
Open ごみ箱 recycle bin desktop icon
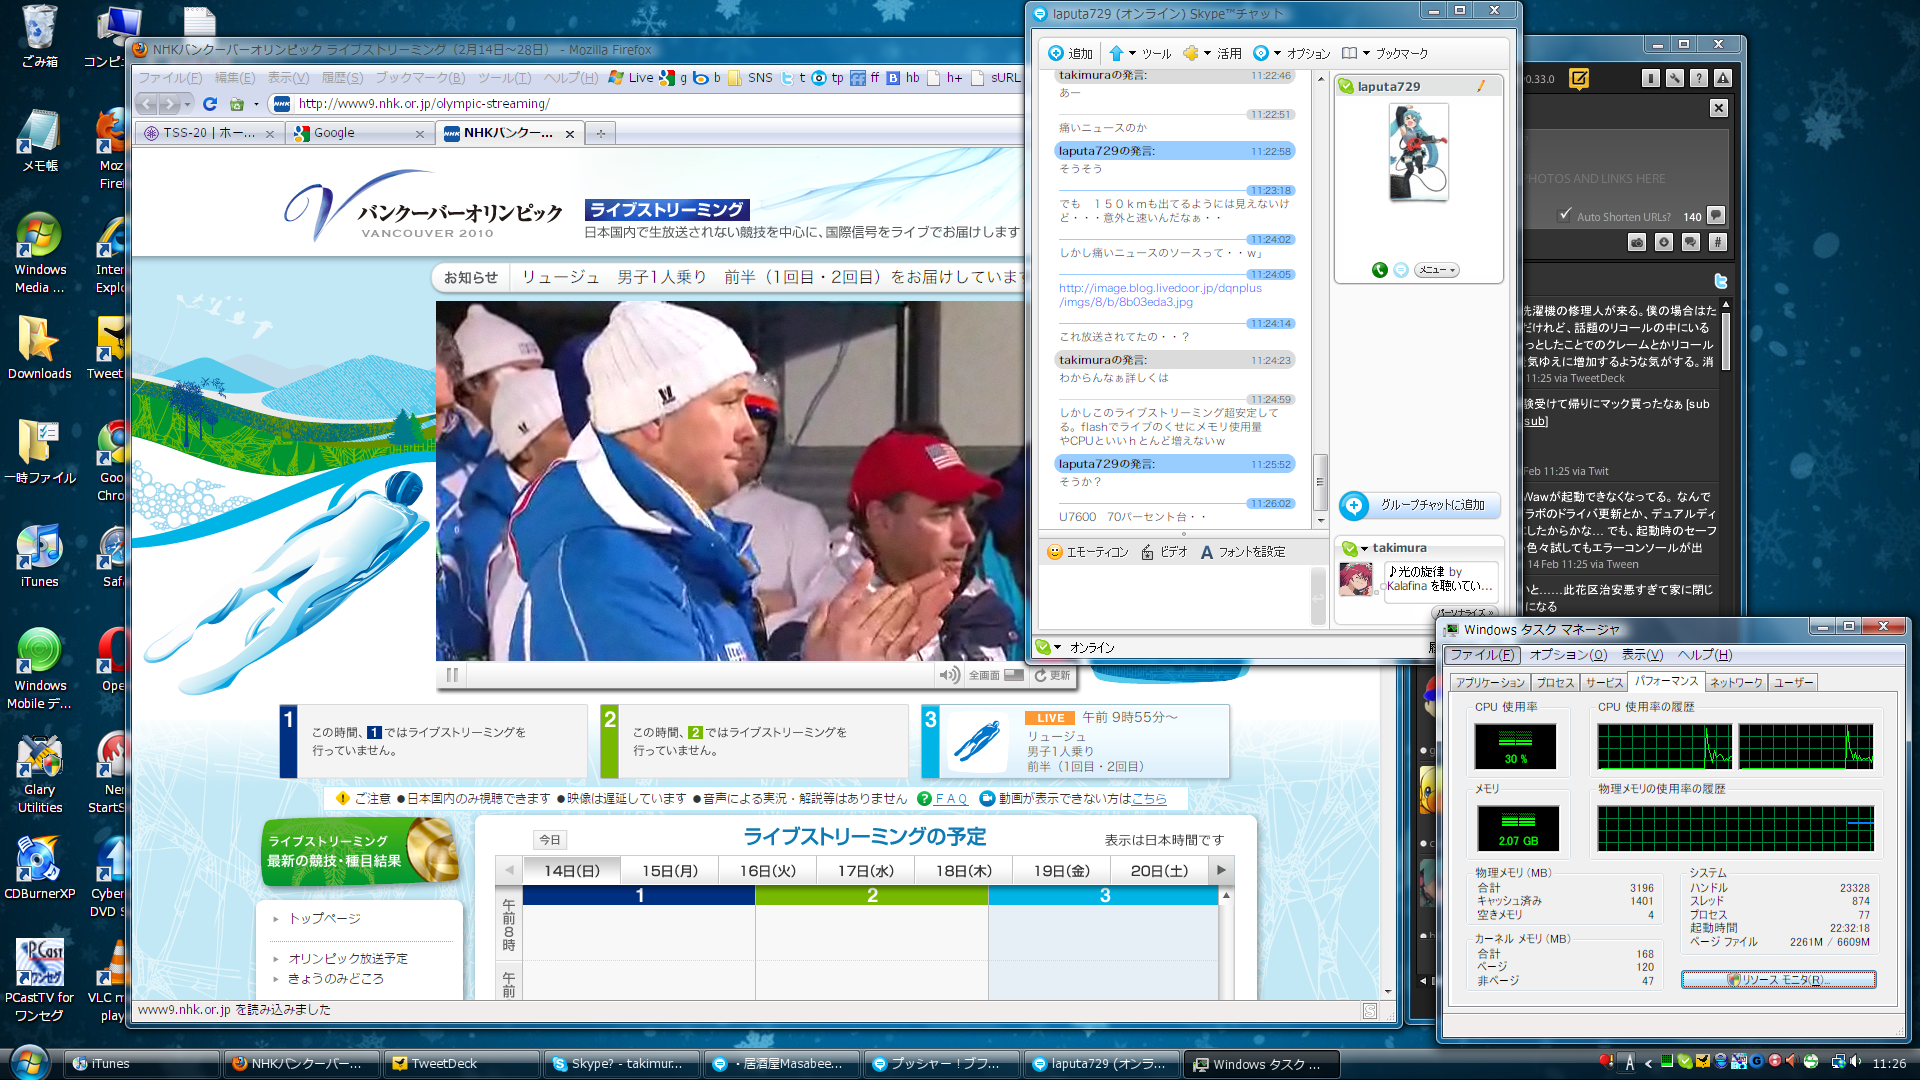coord(40,36)
